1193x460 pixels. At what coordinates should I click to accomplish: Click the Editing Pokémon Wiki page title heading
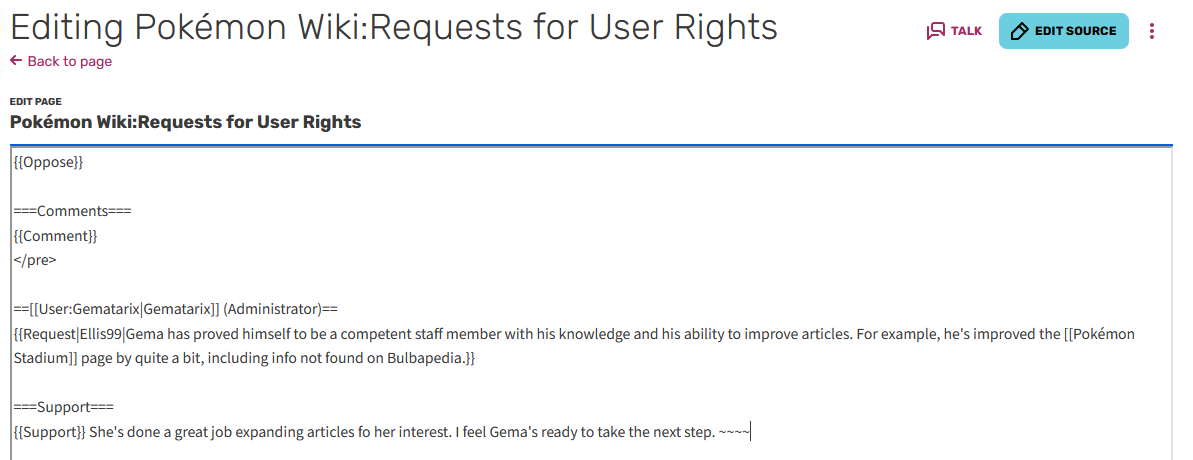[x=394, y=27]
